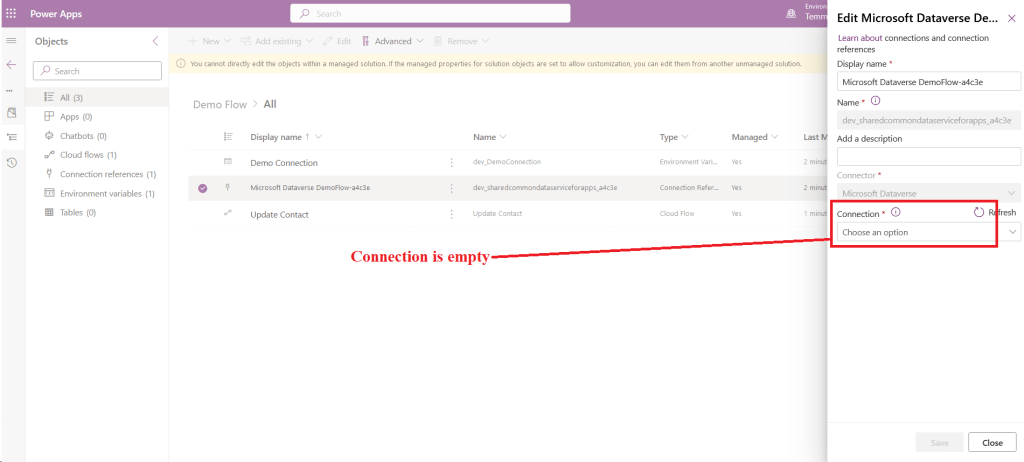Click the Demo Flow breadcrumb
Image resolution: width=1024 pixels, height=462 pixels.
coord(220,104)
